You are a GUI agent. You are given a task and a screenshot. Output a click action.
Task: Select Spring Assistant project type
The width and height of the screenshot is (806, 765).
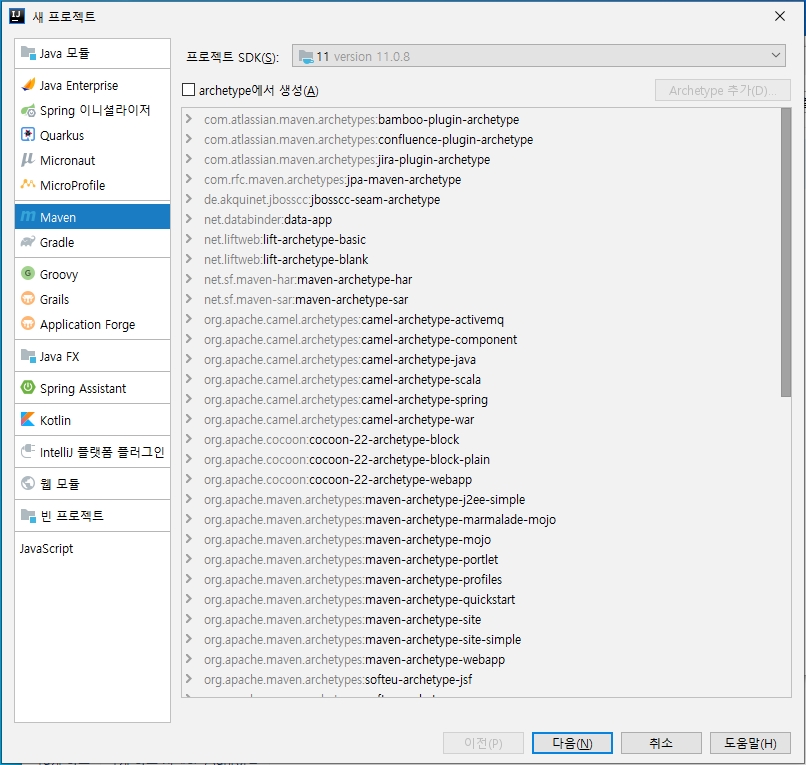(x=93, y=388)
